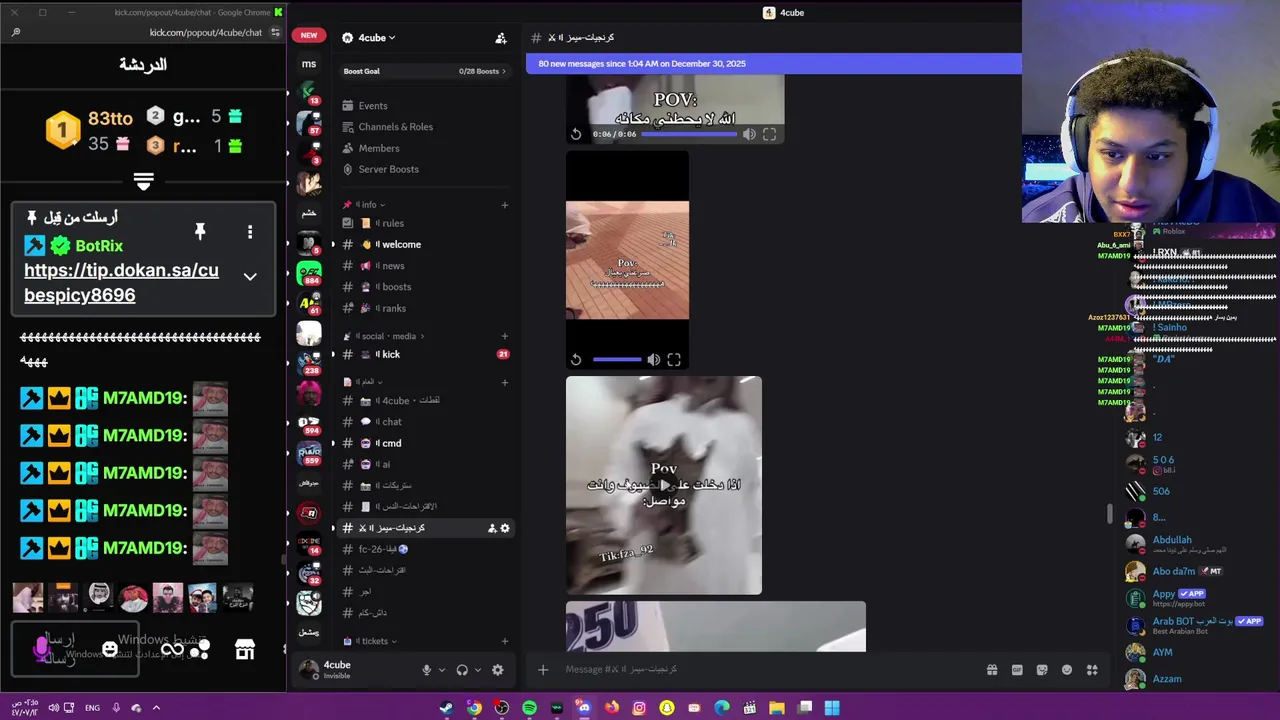Open the server with 884 badge
Viewport: 1280px width, 720px height.
coord(309,273)
